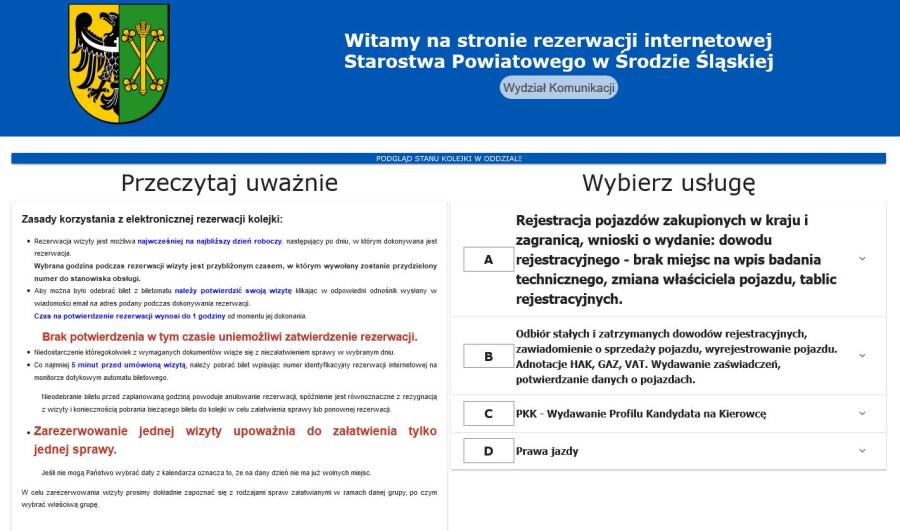This screenshot has height=531, width=900.
Task: Click the county coat of arms logo
Action: pos(112,63)
